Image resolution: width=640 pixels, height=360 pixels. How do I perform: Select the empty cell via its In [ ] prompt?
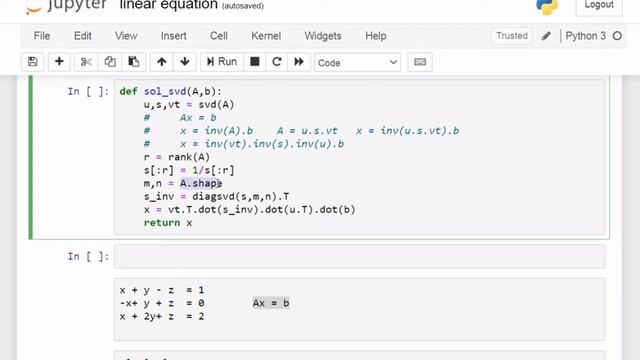click(88, 256)
